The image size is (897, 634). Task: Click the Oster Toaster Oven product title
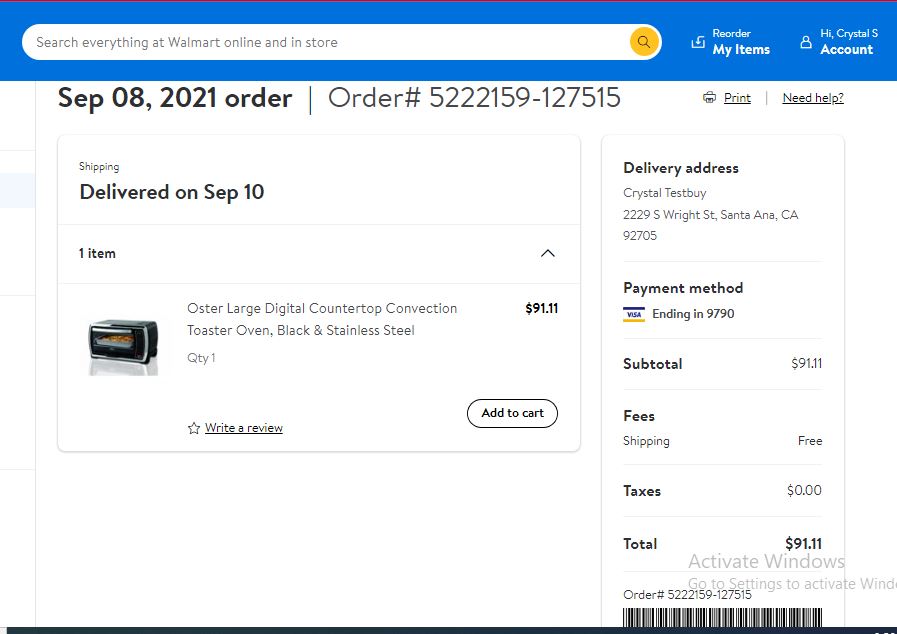[x=322, y=319]
